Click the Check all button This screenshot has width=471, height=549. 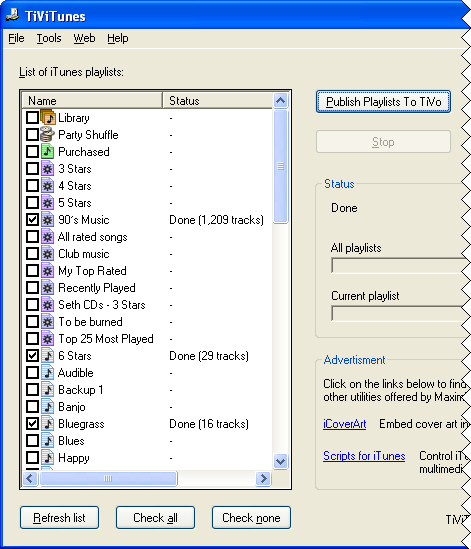click(x=155, y=517)
